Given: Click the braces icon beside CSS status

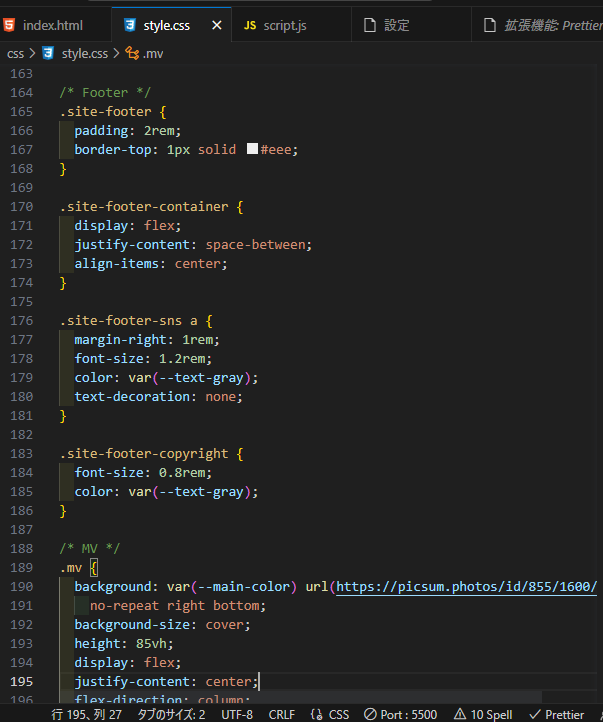Looking at the screenshot, I should click(x=317, y=715).
